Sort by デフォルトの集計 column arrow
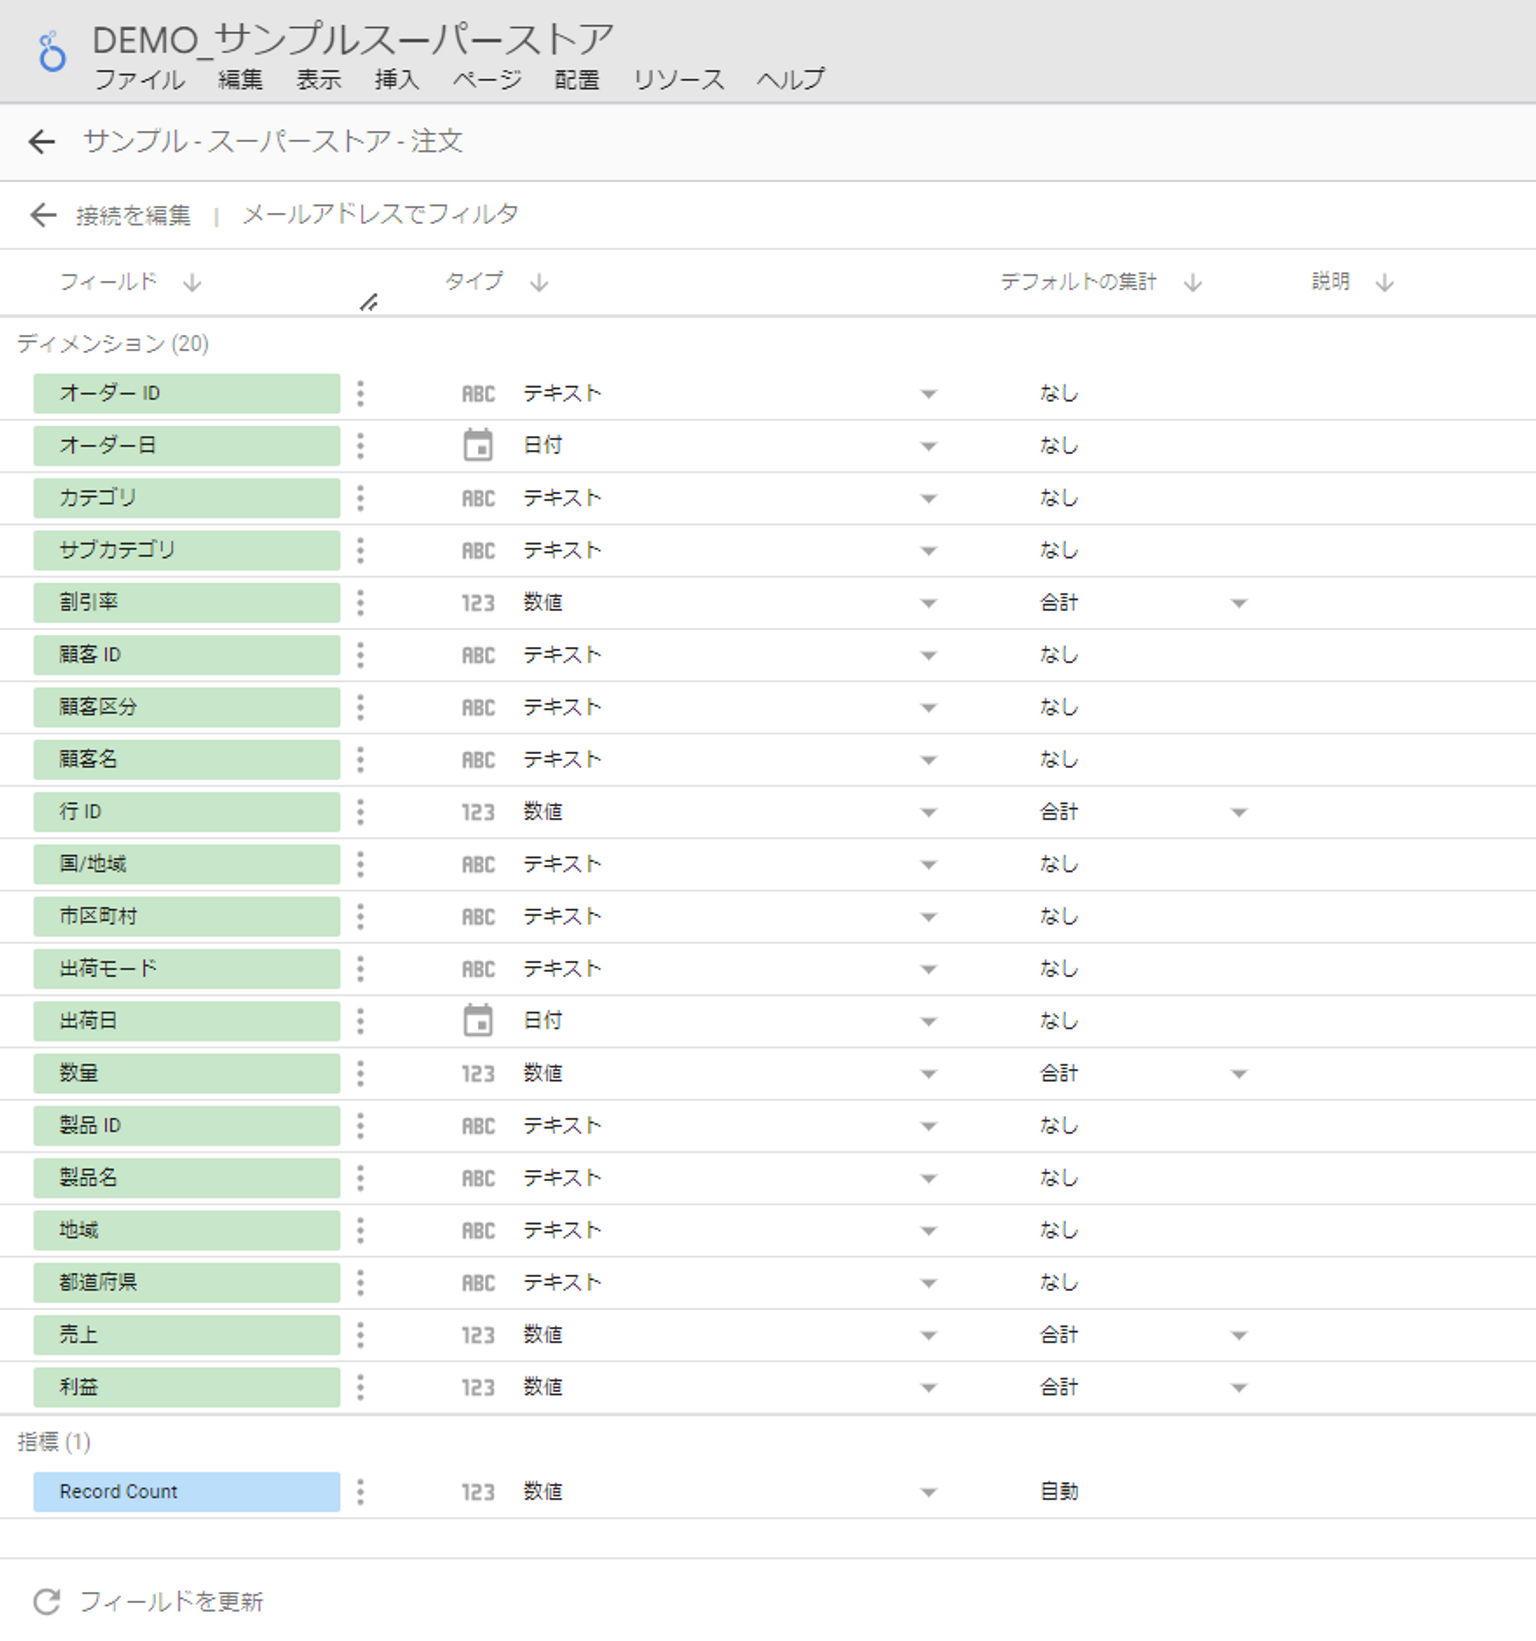Viewport: 1536px width, 1641px height. pos(1192,283)
